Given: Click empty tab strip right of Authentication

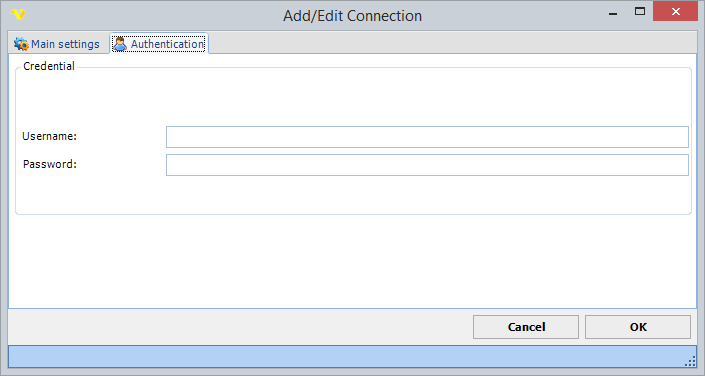Looking at the screenshot, I should click(452, 43).
